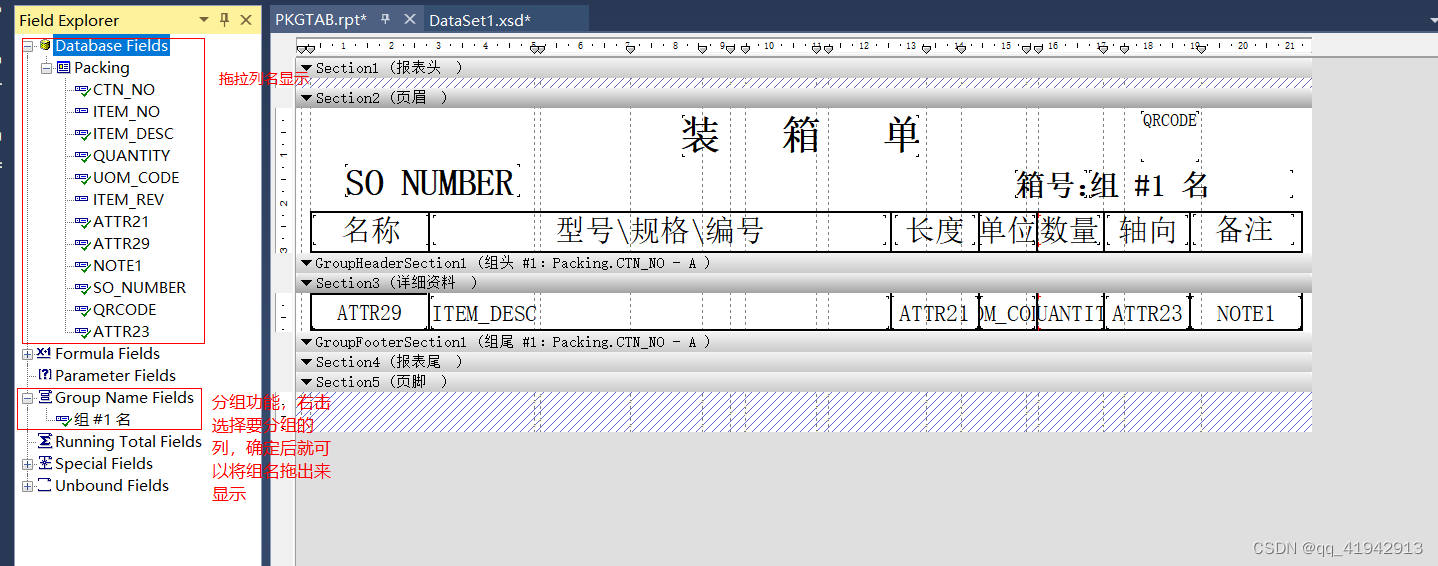
Task: Select the 单位 column header
Action: click(1008, 231)
